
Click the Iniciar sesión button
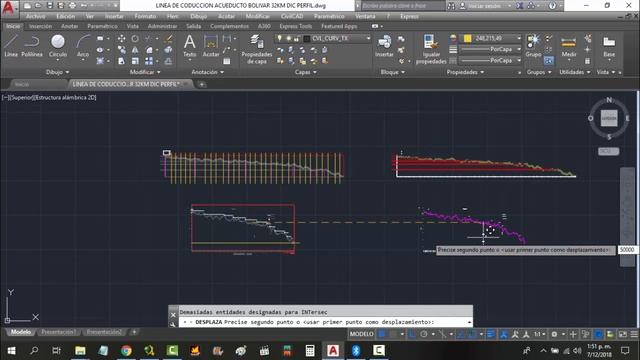[484, 6]
